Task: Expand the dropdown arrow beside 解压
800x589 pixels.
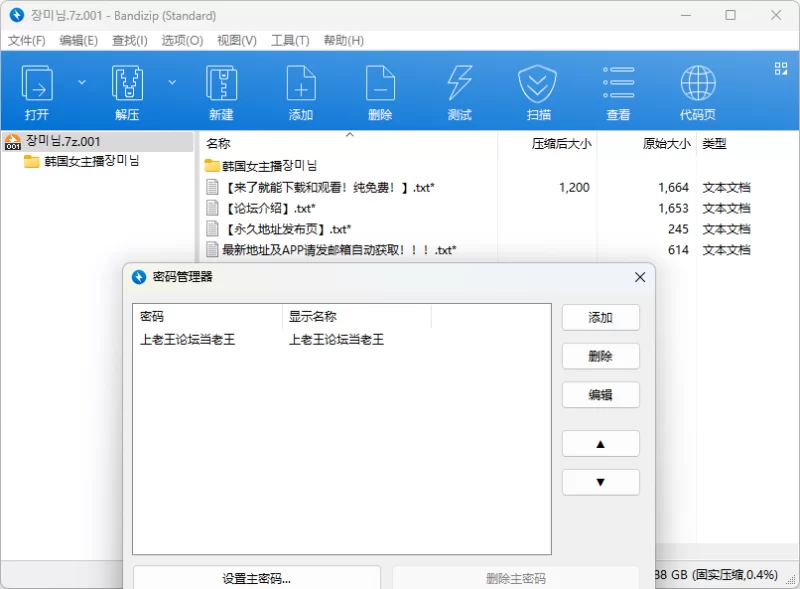Action: tap(172, 82)
